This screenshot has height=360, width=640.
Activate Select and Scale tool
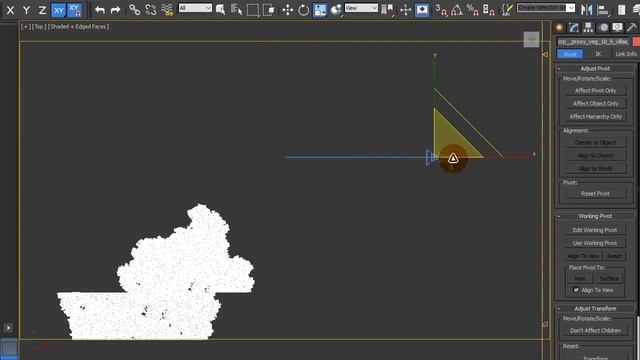pos(320,10)
